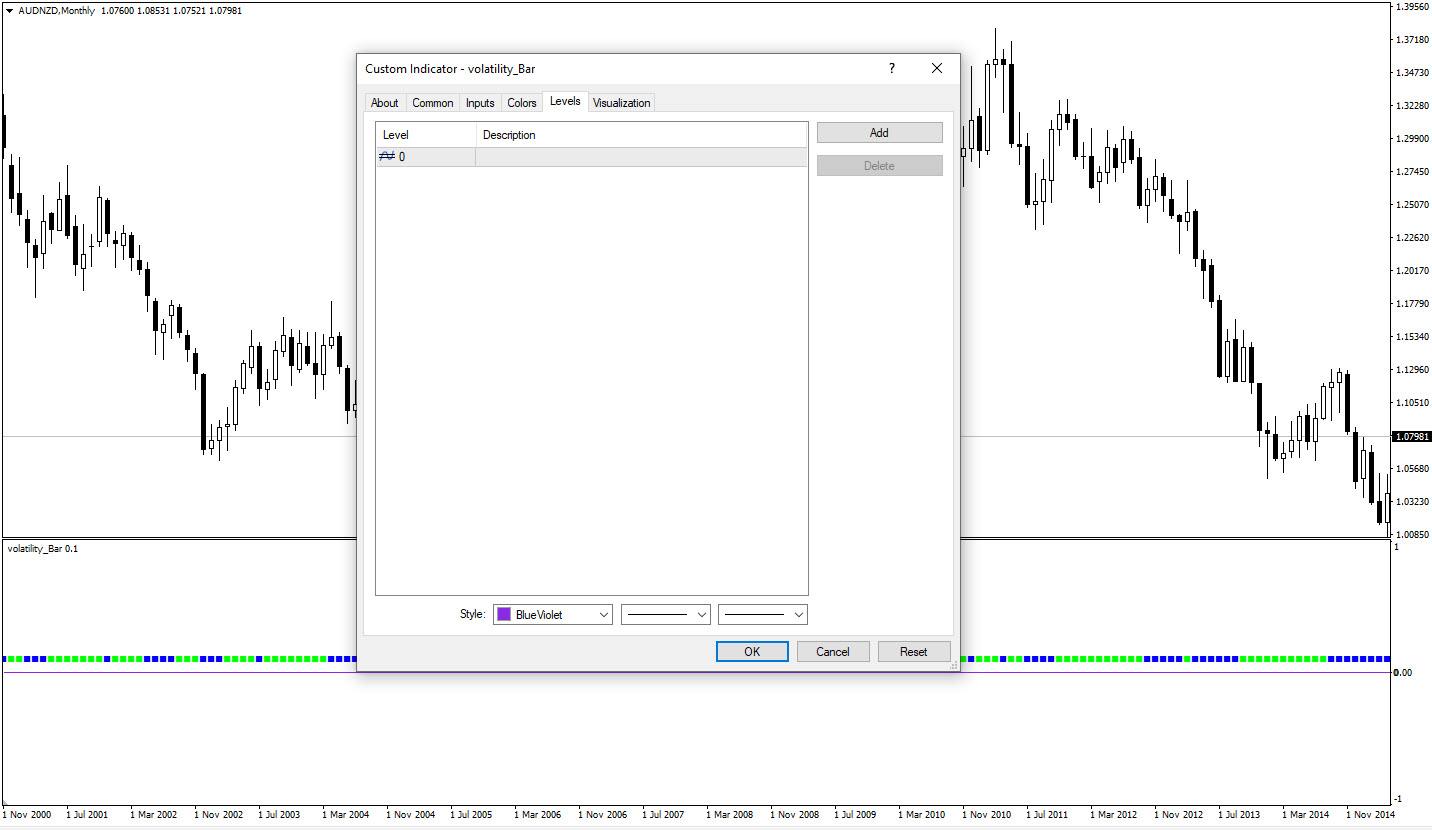The height and width of the screenshot is (830, 1432).
Task: Select the level 0 row
Action: 591,157
